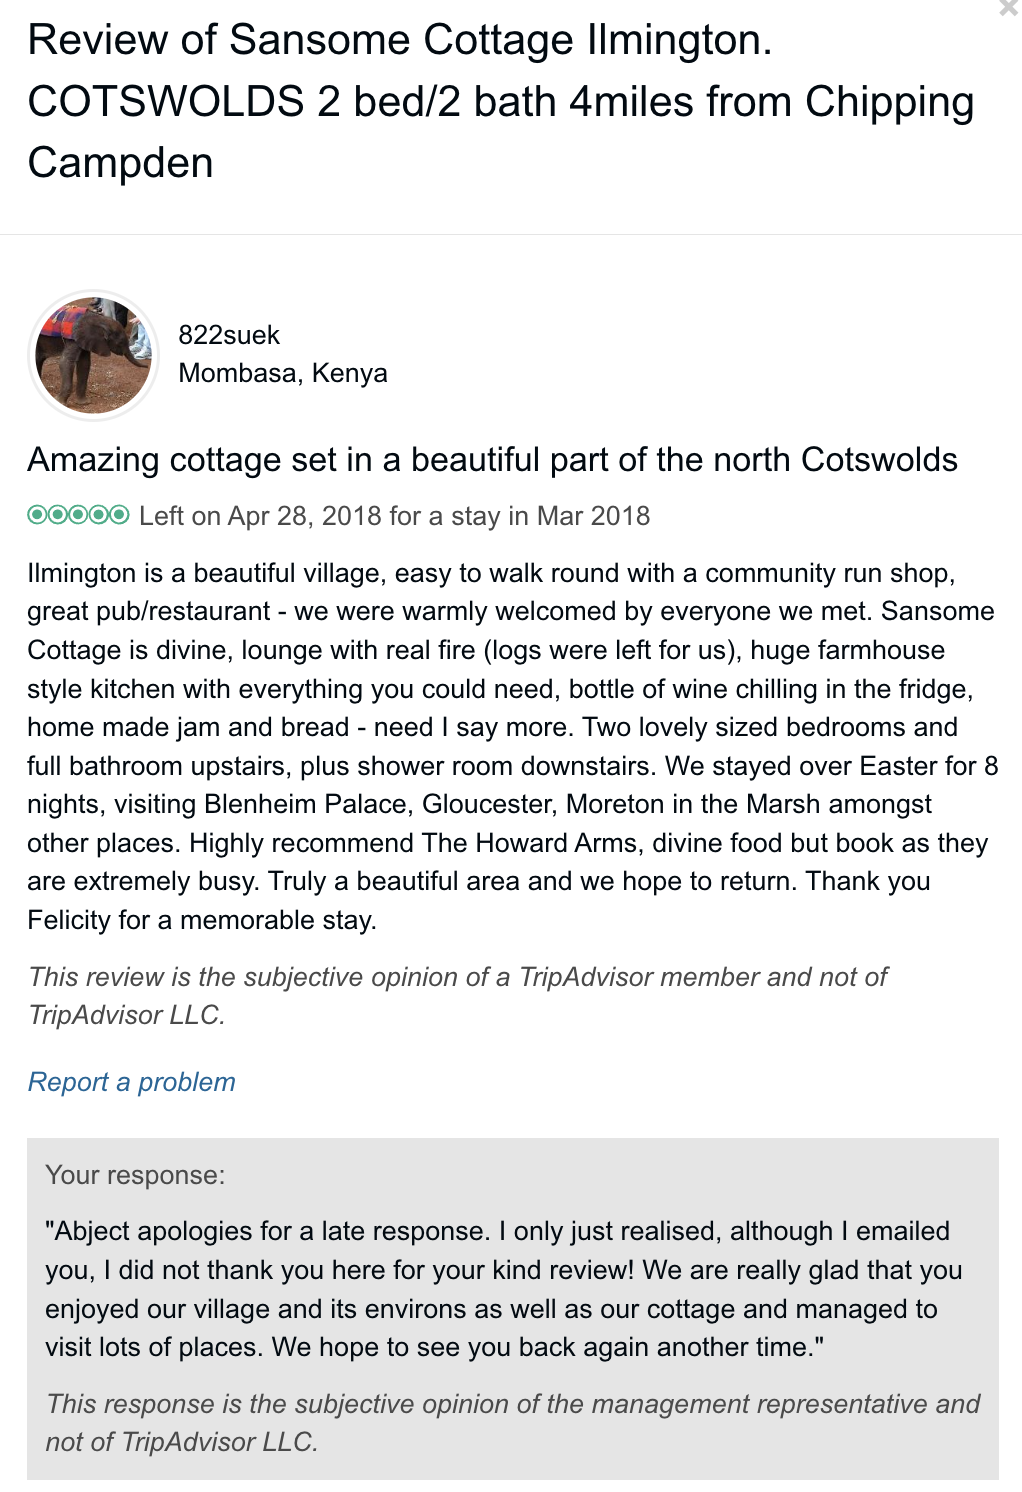The image size is (1022, 1492).
Task: Click the 'Mombasa, Kenya' location text
Action: (x=283, y=373)
